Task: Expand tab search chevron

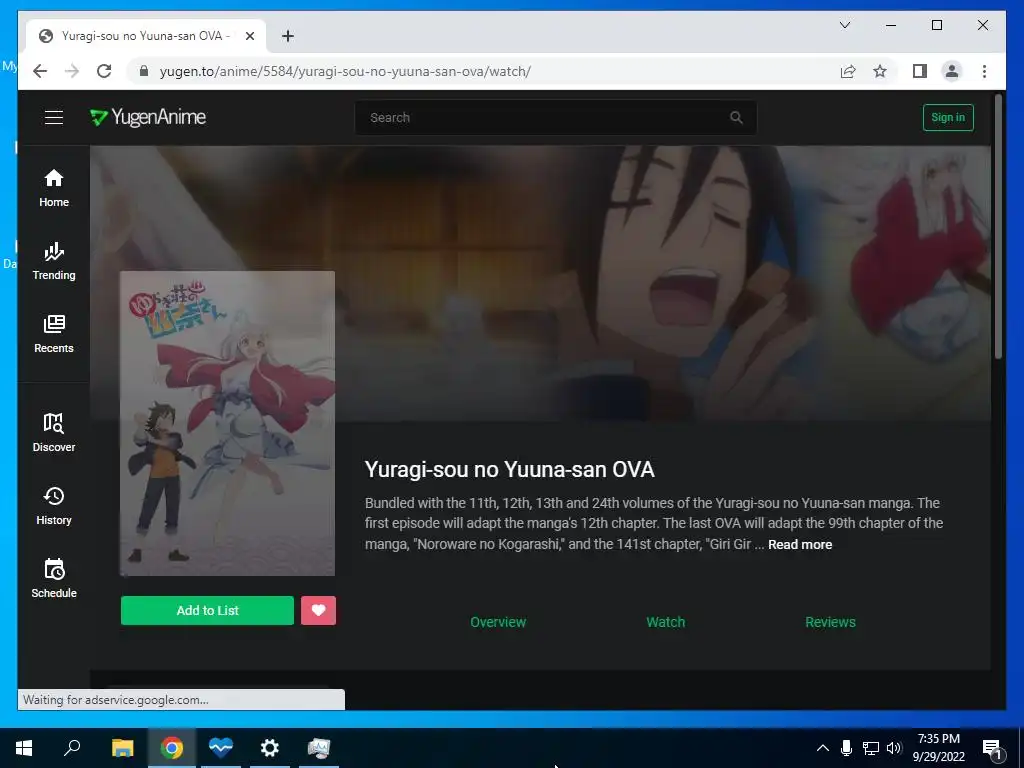Action: click(844, 25)
